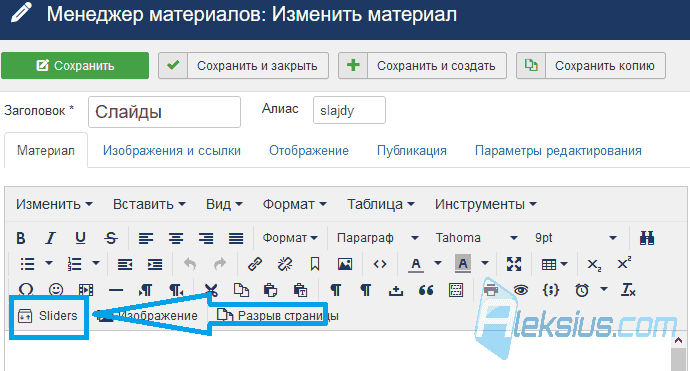Switch to Изображения и ссылки tab
Image resolution: width=690 pixels, height=371 pixels.
point(172,151)
